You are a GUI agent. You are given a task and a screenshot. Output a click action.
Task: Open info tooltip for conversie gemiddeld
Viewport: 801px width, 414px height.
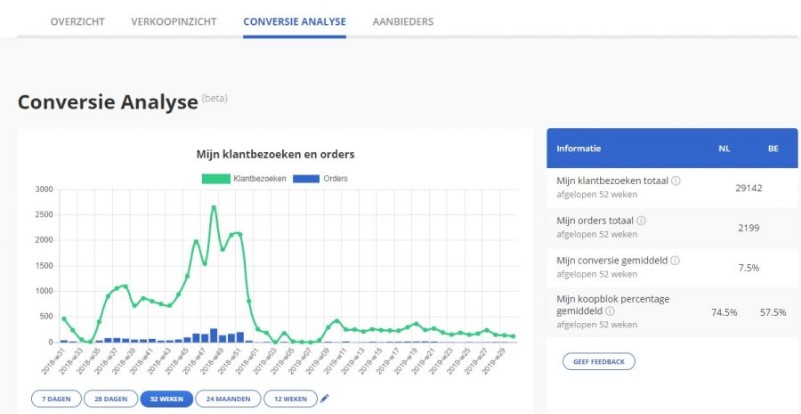click(x=676, y=261)
